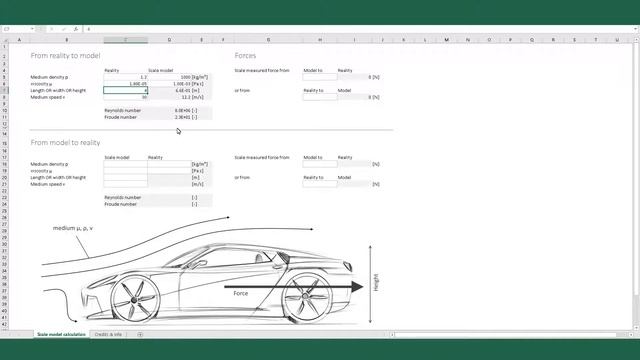The image size is (640, 360).
Task: Select the Scale model calculation sheet tab
Action: pyautogui.click(x=61, y=334)
